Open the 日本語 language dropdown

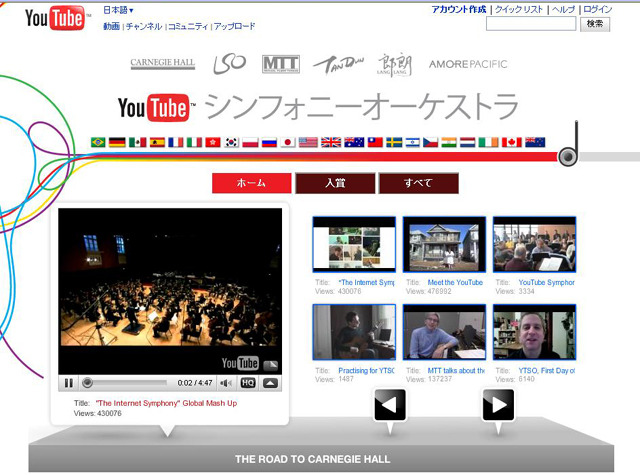point(118,10)
